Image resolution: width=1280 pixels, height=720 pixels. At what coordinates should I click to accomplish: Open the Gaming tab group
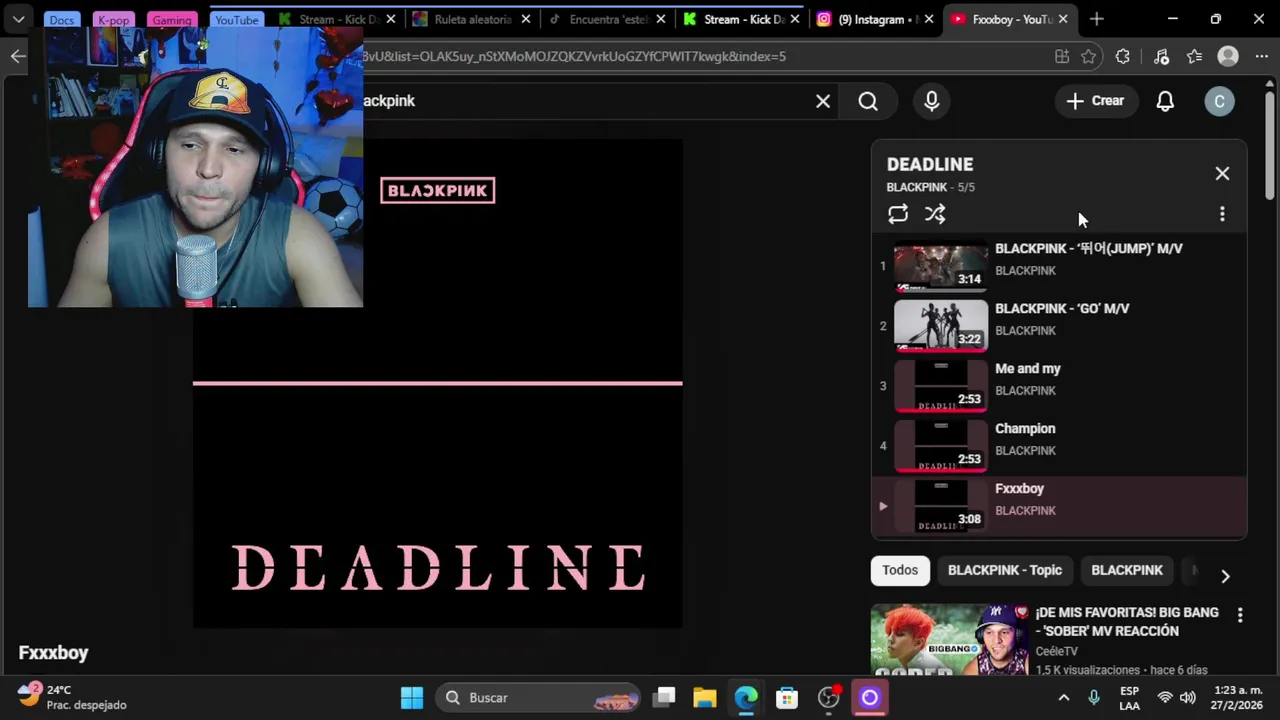click(172, 20)
